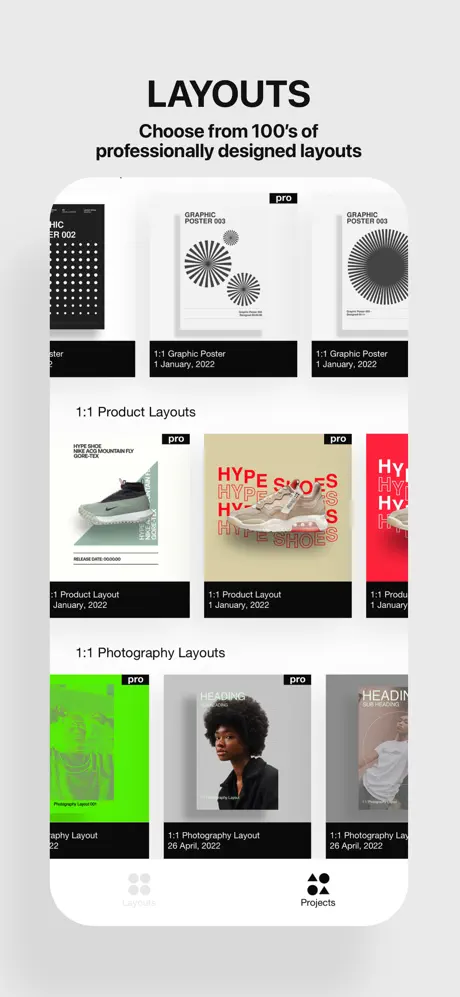Select the white t-shirt Heading photography layout

point(367,748)
